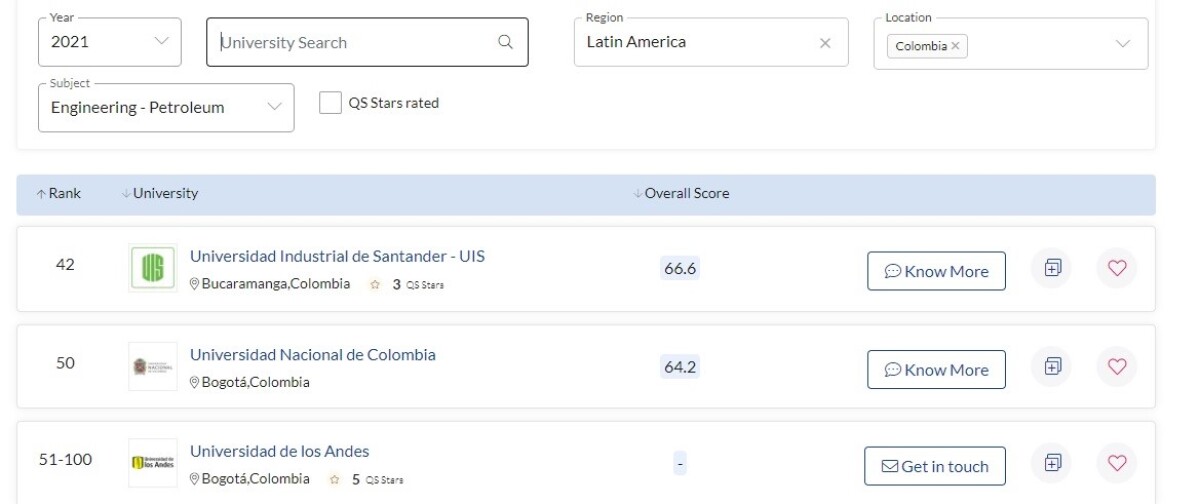Favorite Universidad de los Andes with heart
The width and height of the screenshot is (1200, 504).
(x=1117, y=463)
